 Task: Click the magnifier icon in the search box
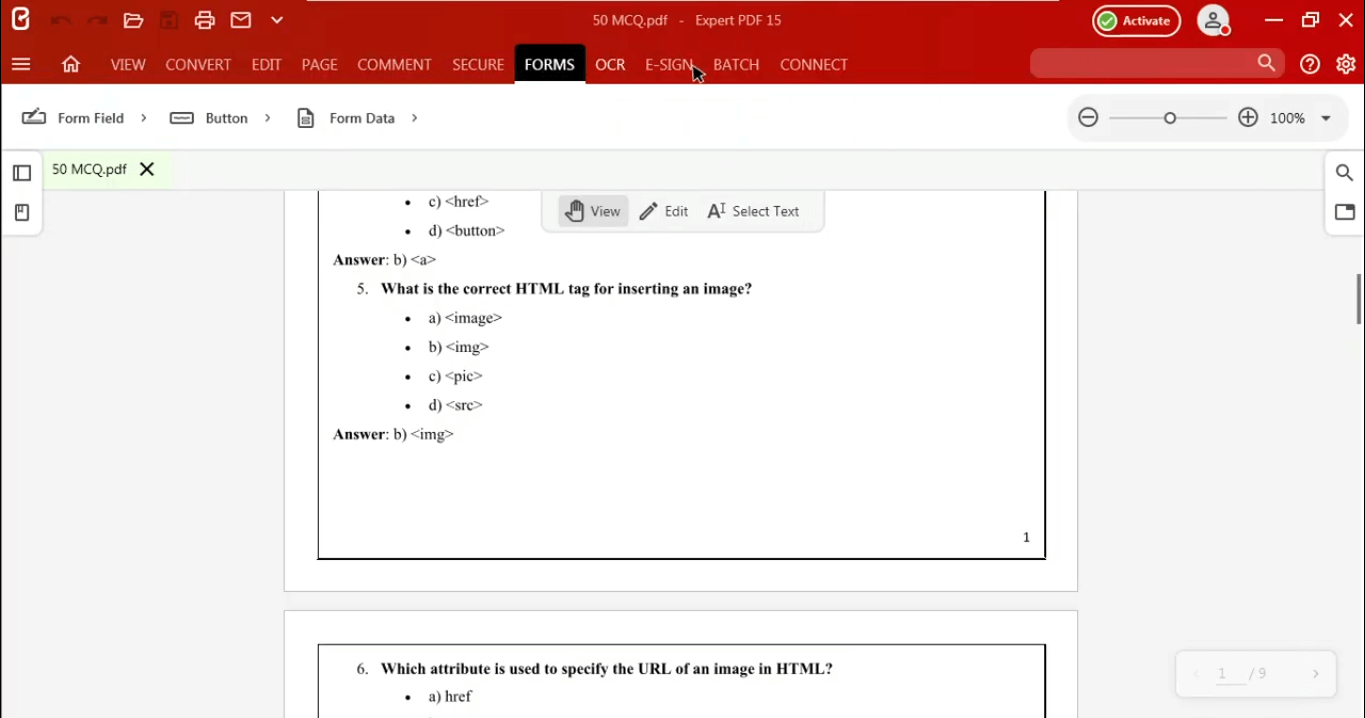(1266, 64)
